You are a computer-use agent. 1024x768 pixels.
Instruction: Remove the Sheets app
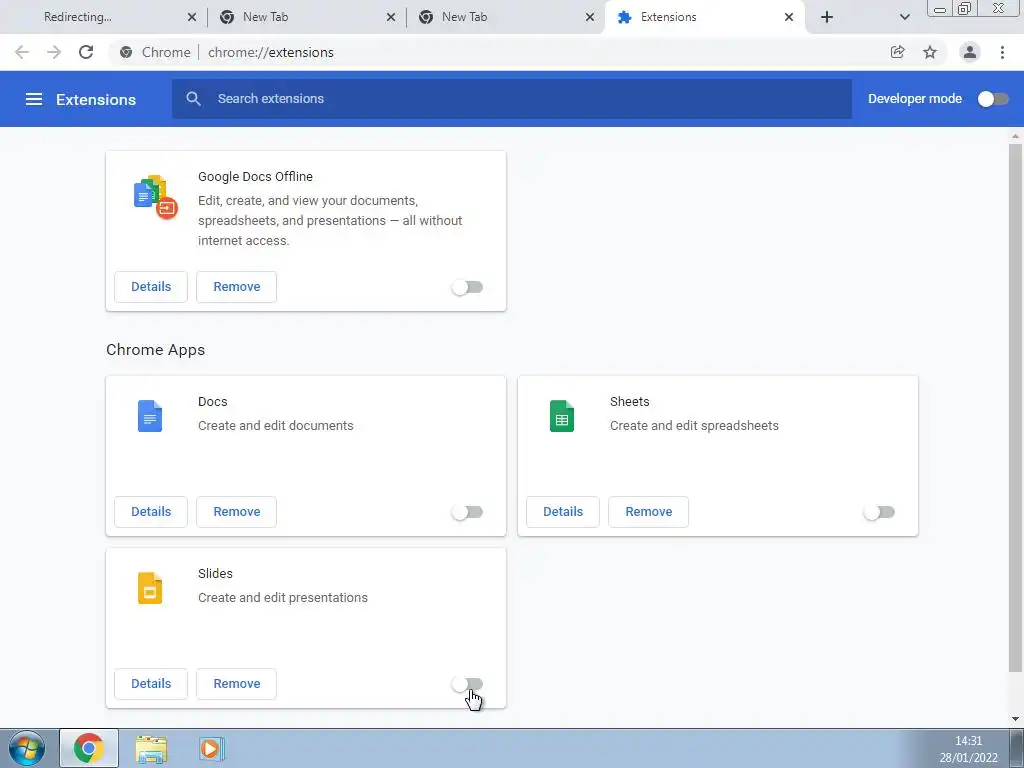648,511
